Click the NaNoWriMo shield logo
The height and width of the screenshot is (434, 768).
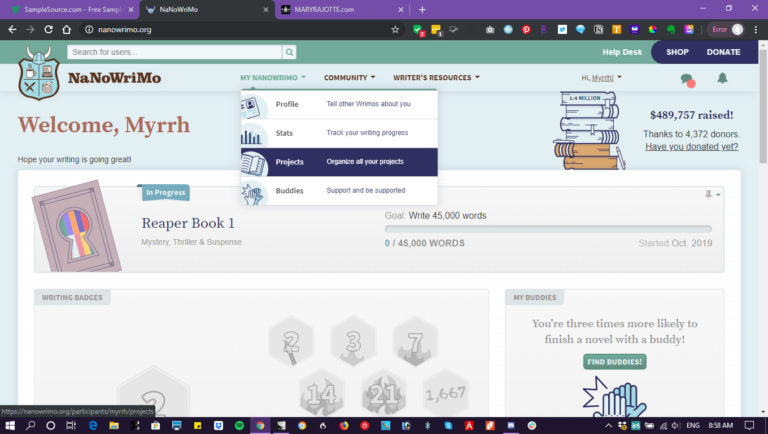click(40, 75)
